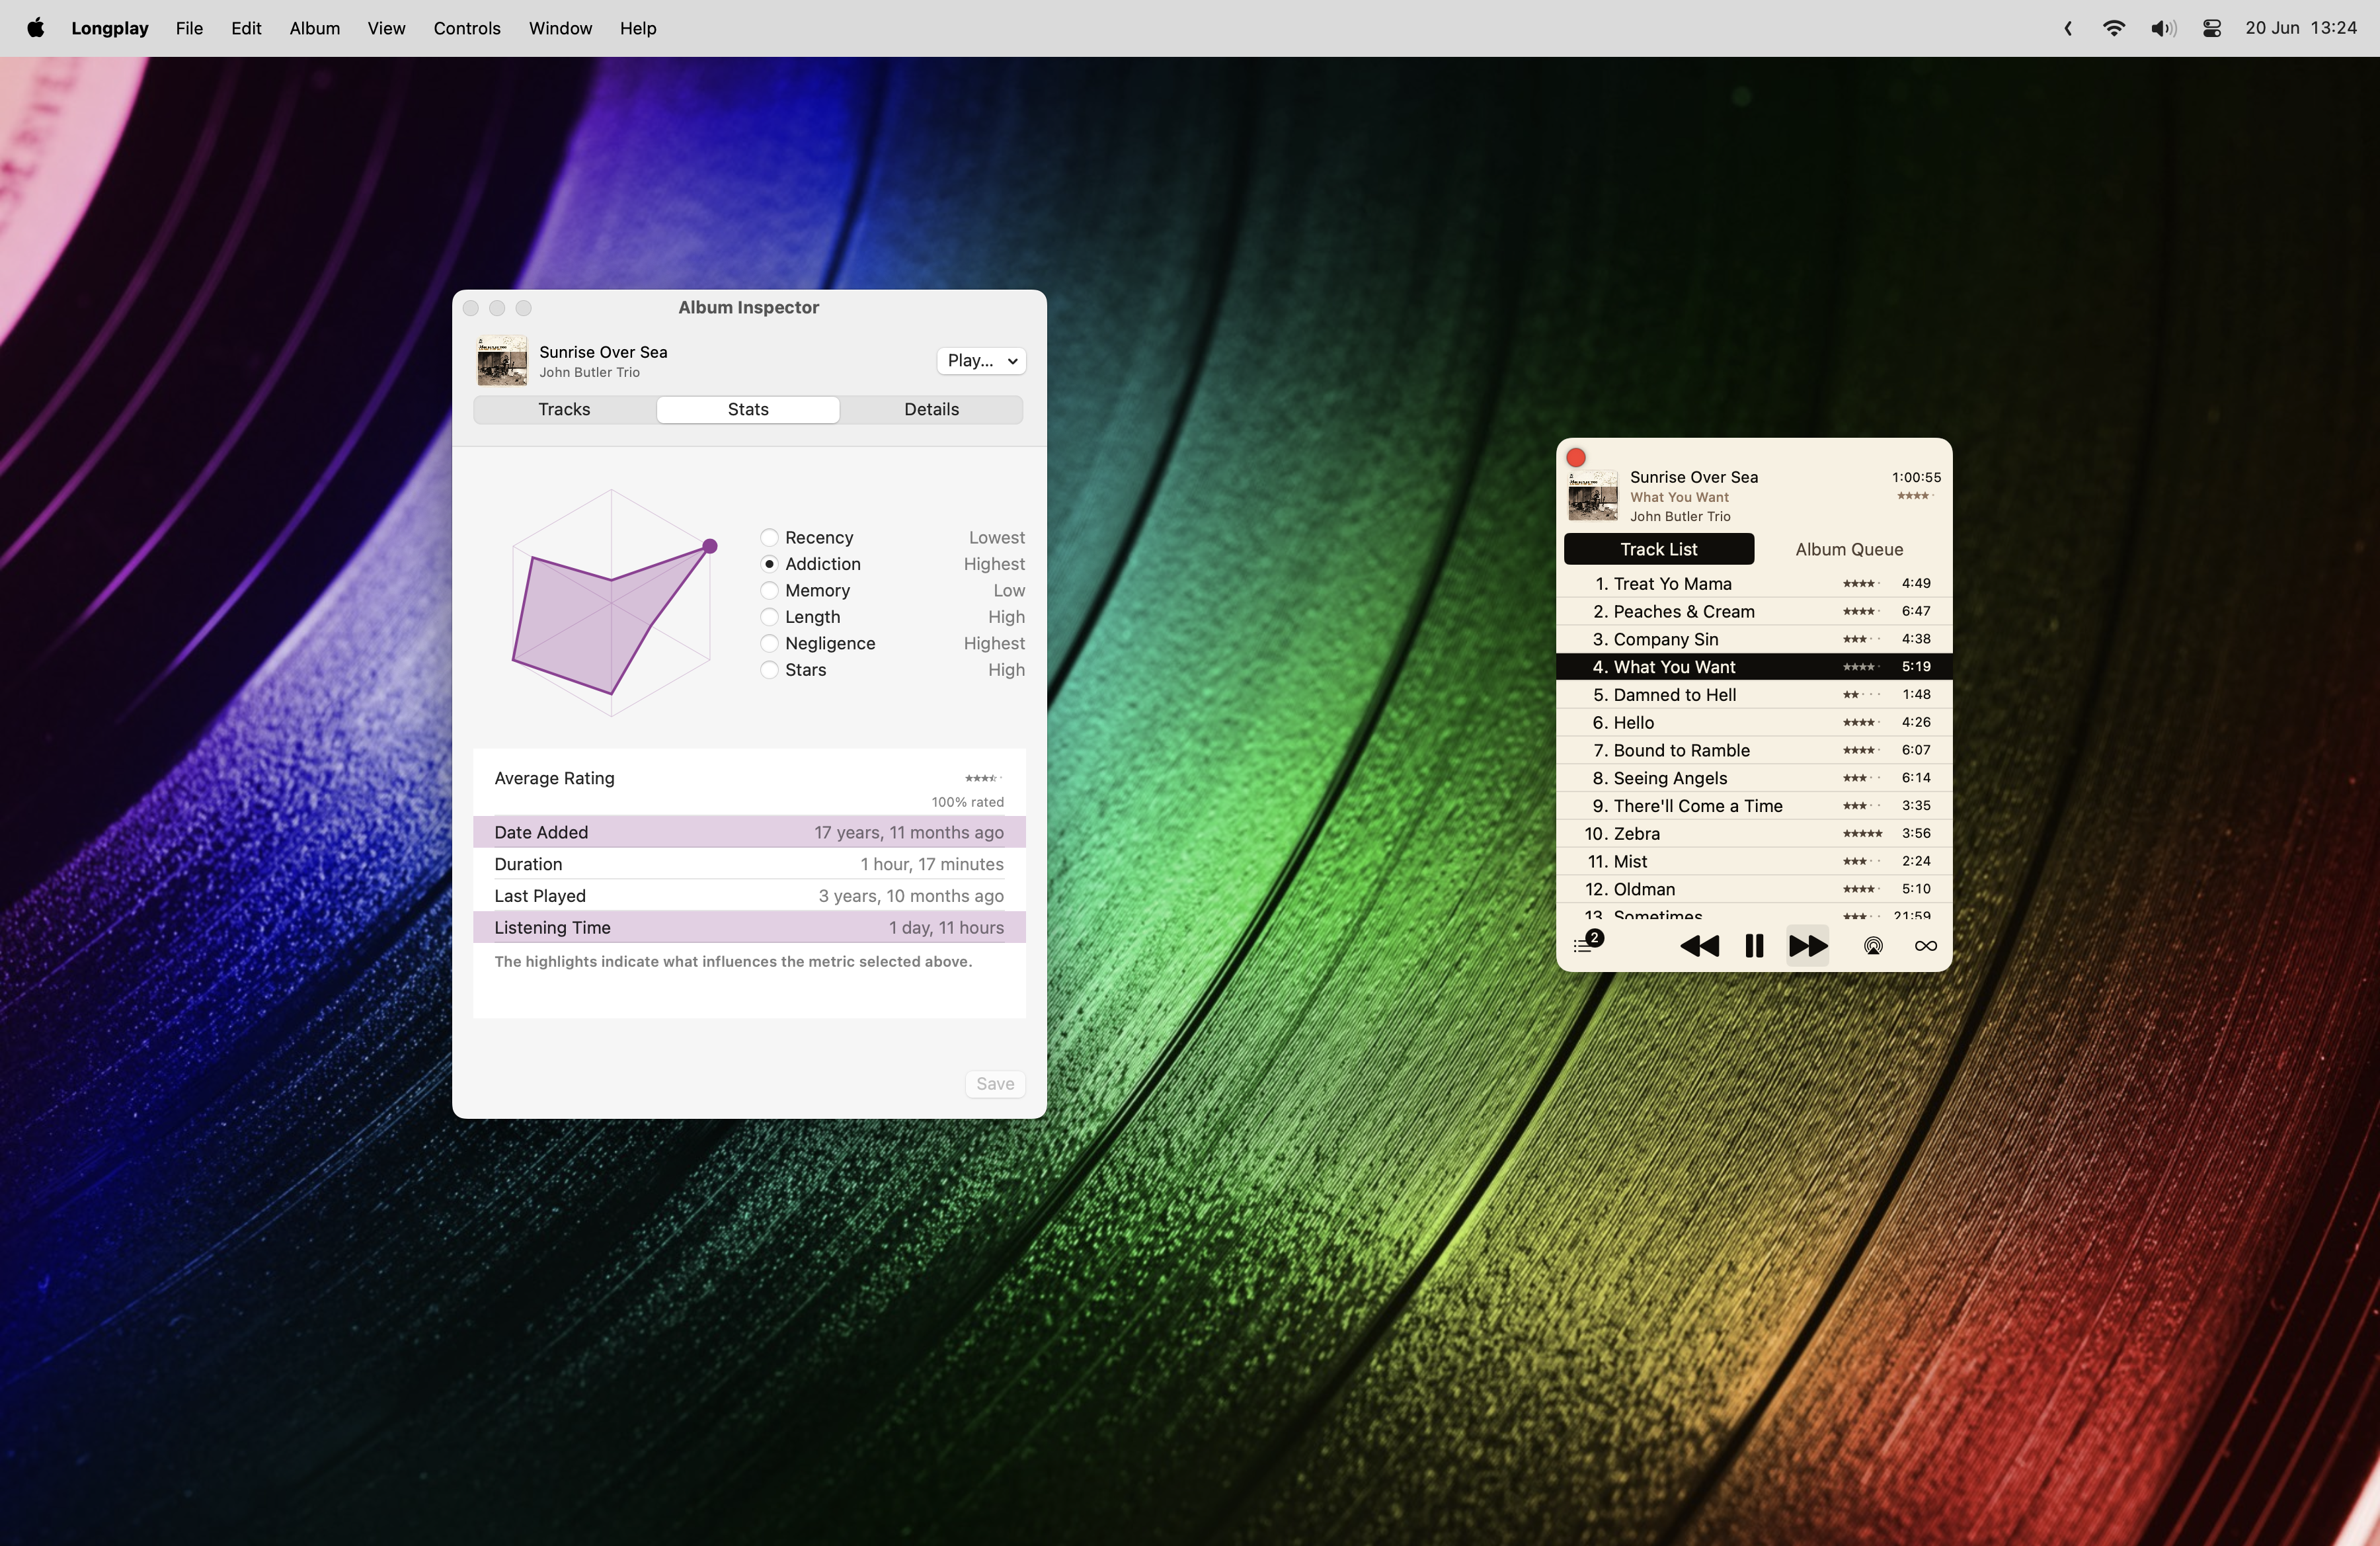This screenshot has height=1546, width=2380.
Task: Close mini player with red button
Action: coord(1576,457)
